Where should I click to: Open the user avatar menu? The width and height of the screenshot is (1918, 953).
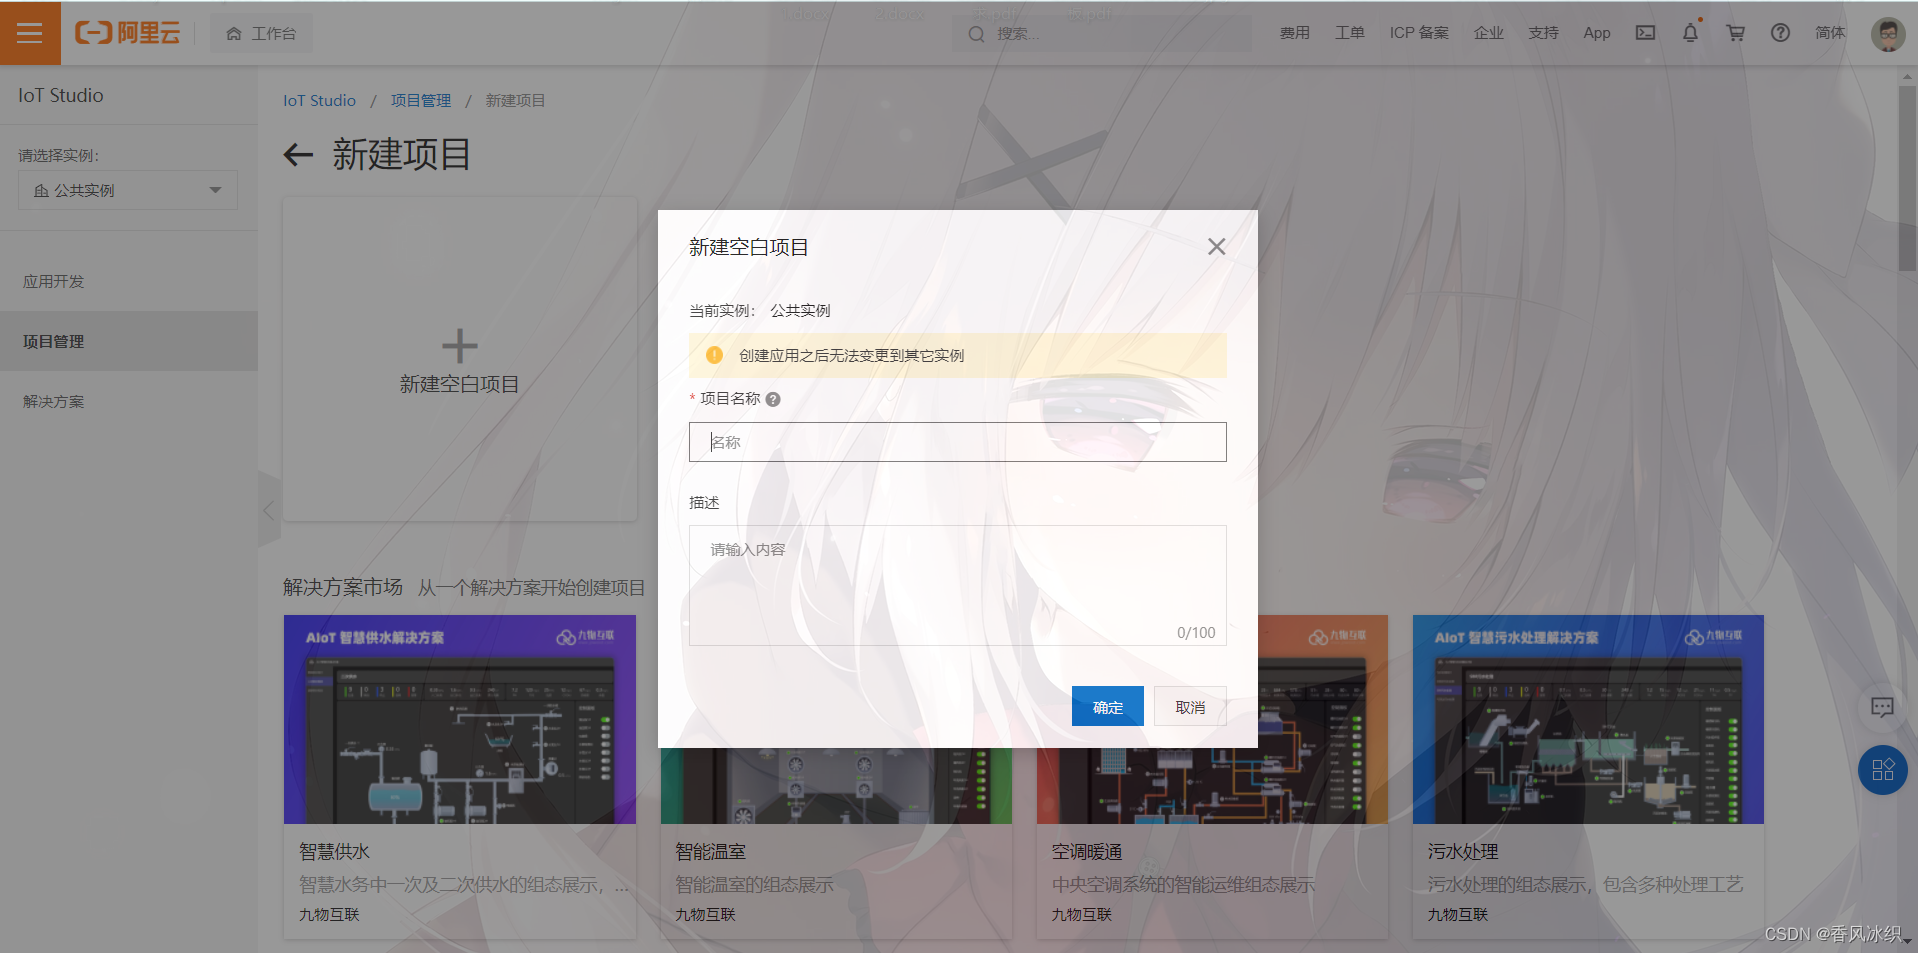(x=1888, y=34)
